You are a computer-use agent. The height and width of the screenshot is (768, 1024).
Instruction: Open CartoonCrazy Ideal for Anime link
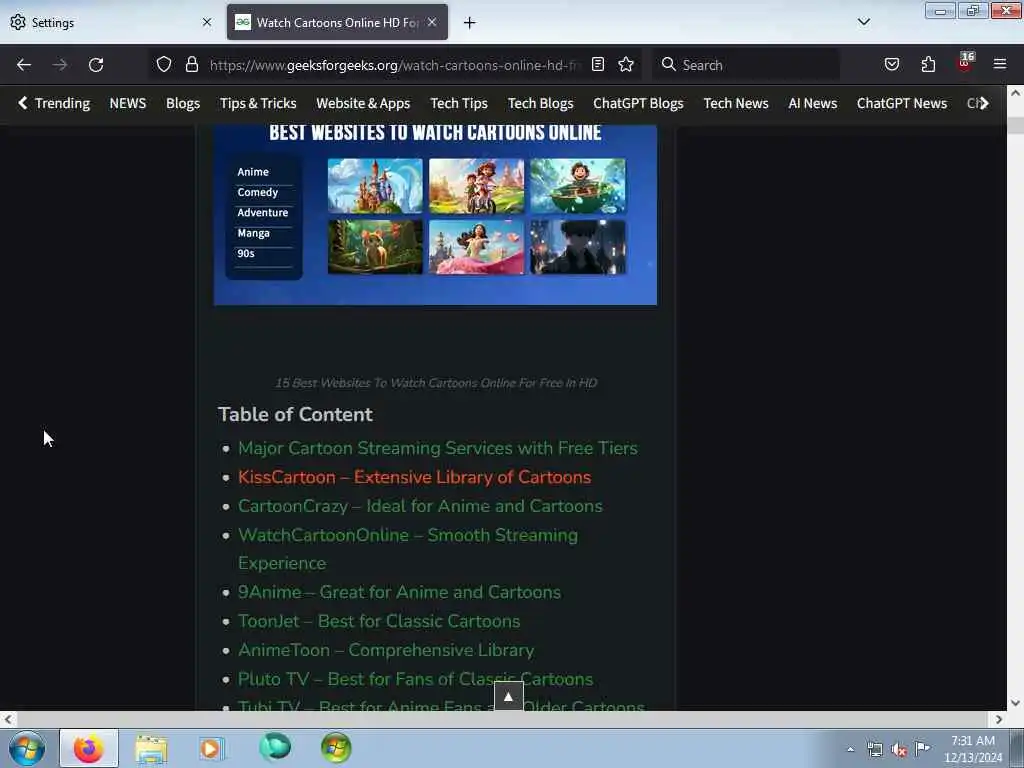point(420,506)
